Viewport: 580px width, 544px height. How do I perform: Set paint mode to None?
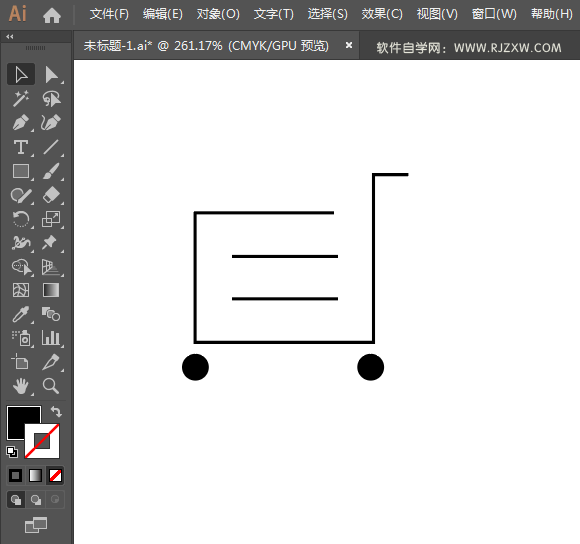pyautogui.click(x=55, y=476)
